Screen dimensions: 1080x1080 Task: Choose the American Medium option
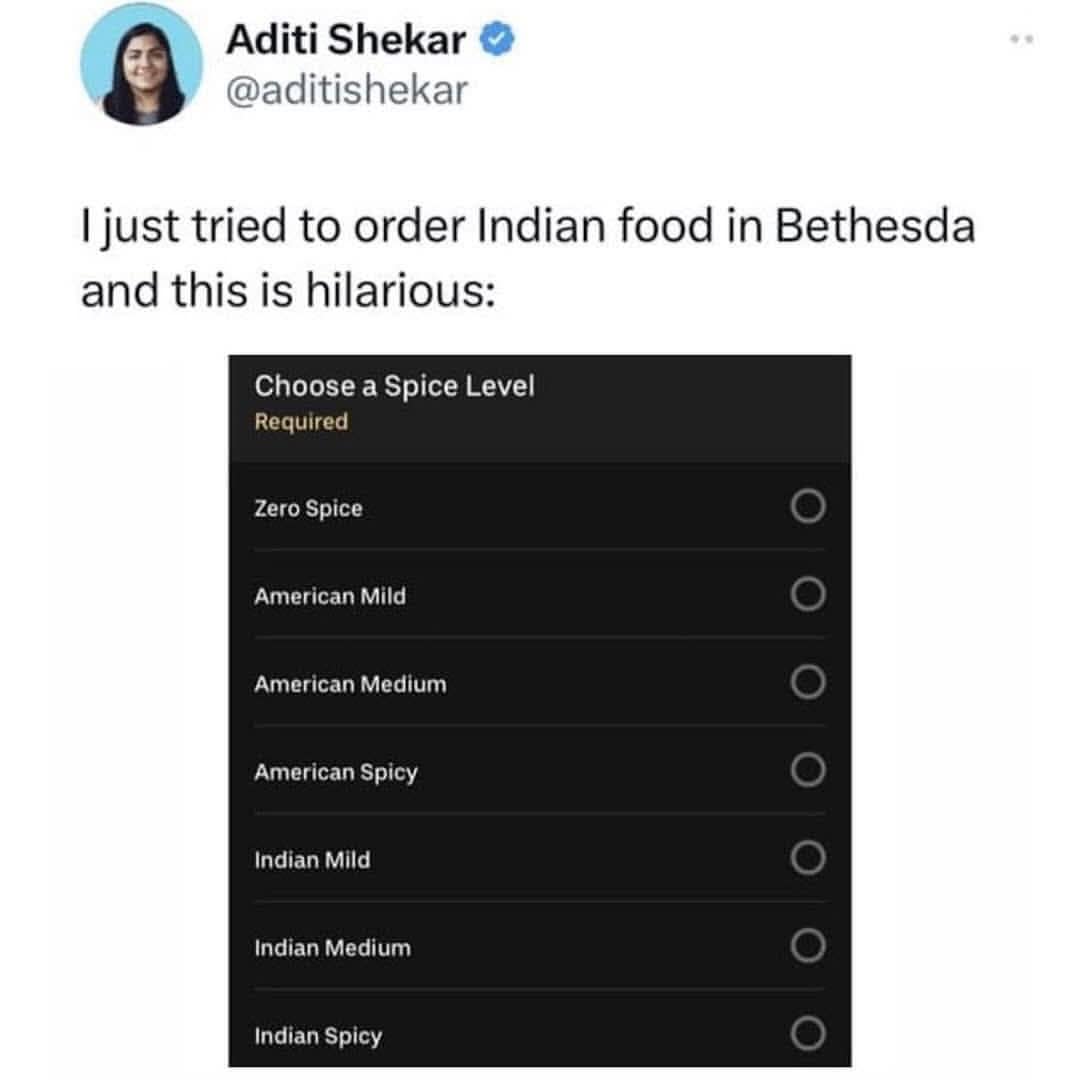tap(806, 684)
